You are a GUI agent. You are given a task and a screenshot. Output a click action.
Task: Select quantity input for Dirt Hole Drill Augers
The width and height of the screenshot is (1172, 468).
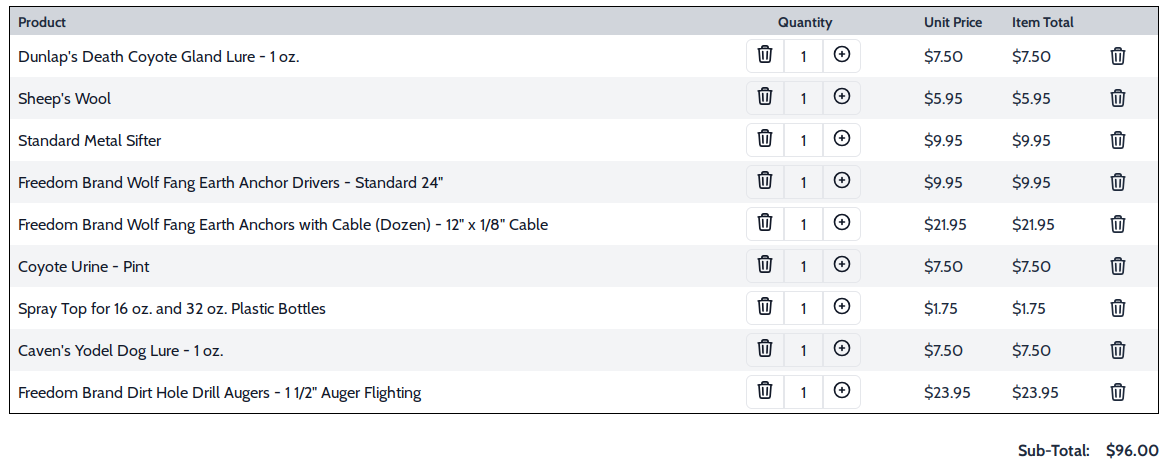(804, 392)
